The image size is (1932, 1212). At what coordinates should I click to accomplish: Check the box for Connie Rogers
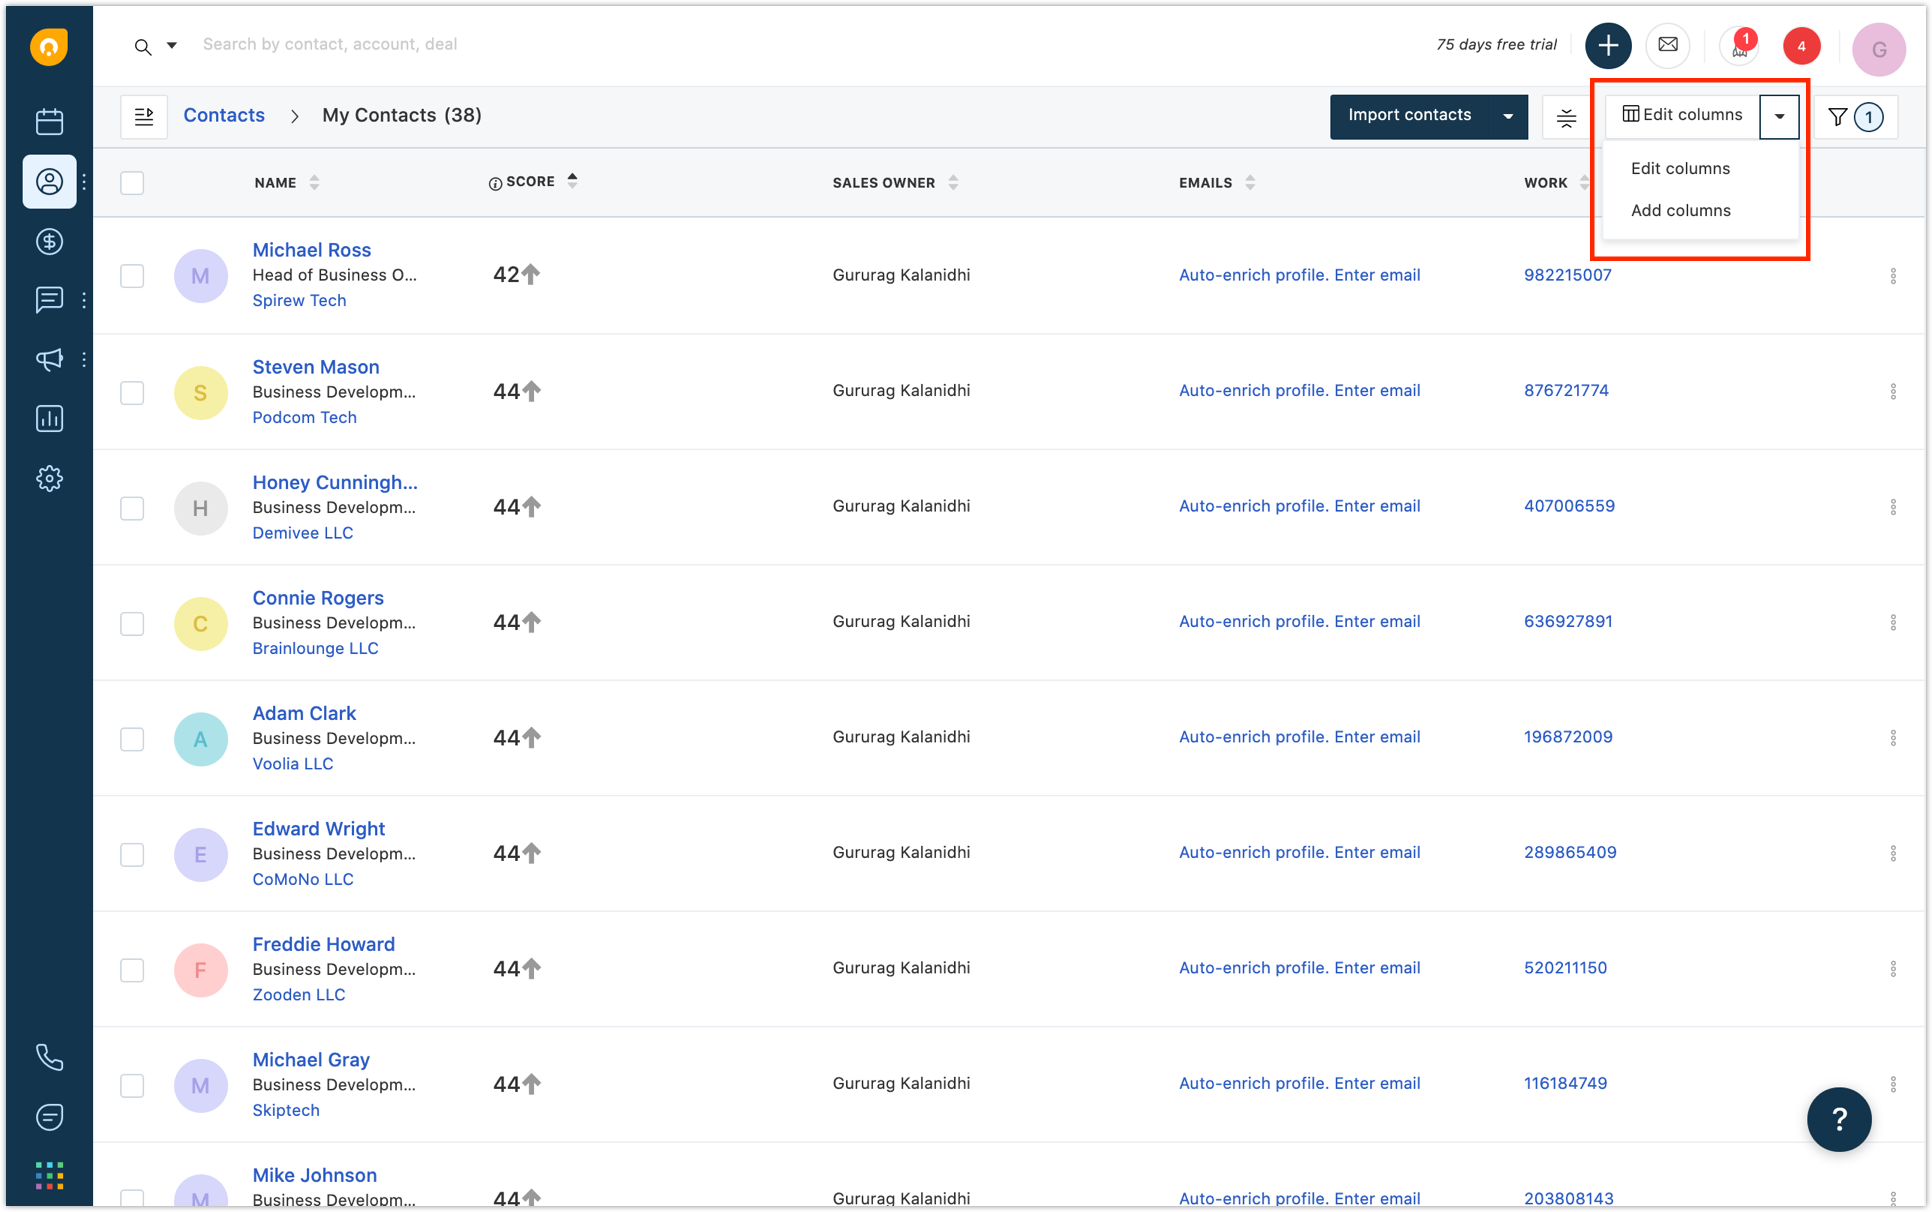click(x=132, y=623)
